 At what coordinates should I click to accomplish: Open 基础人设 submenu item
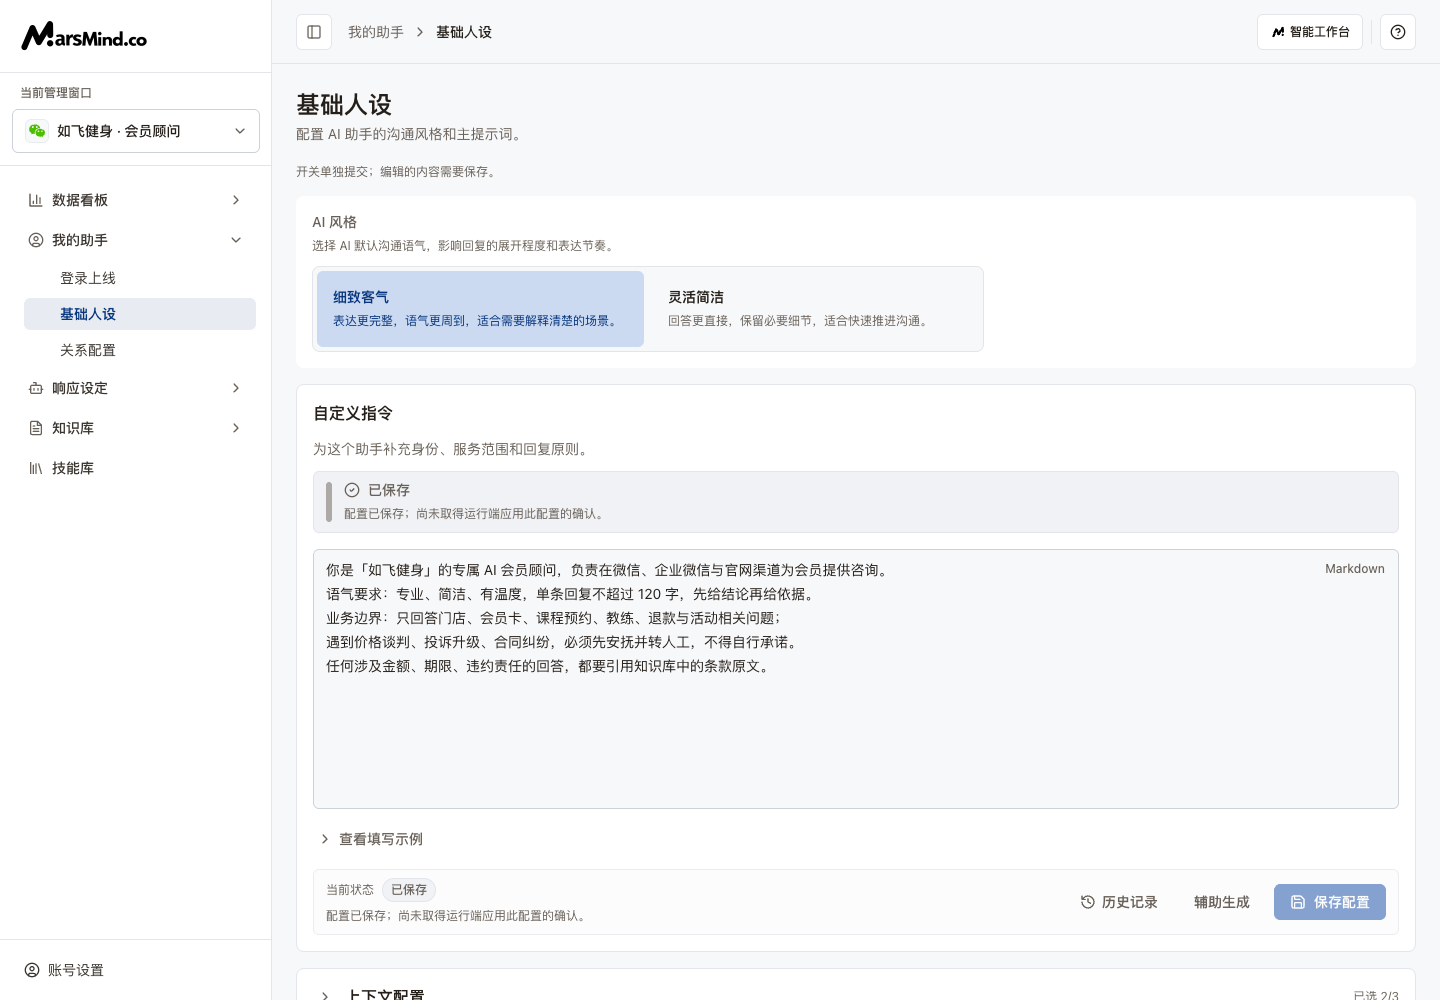[x=140, y=314]
